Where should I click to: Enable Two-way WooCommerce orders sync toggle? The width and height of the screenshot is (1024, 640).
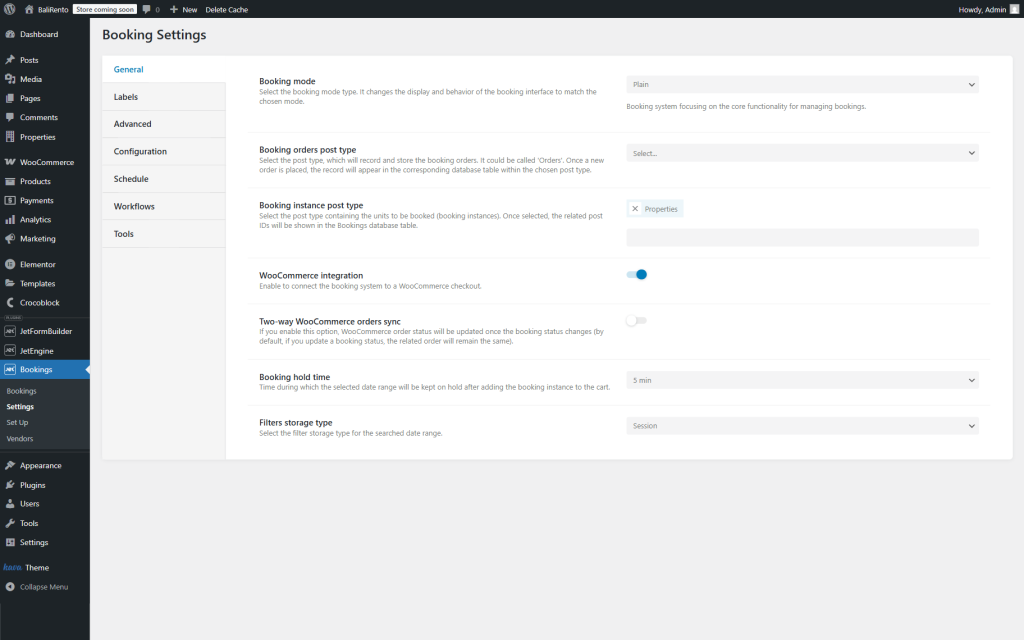(637, 321)
